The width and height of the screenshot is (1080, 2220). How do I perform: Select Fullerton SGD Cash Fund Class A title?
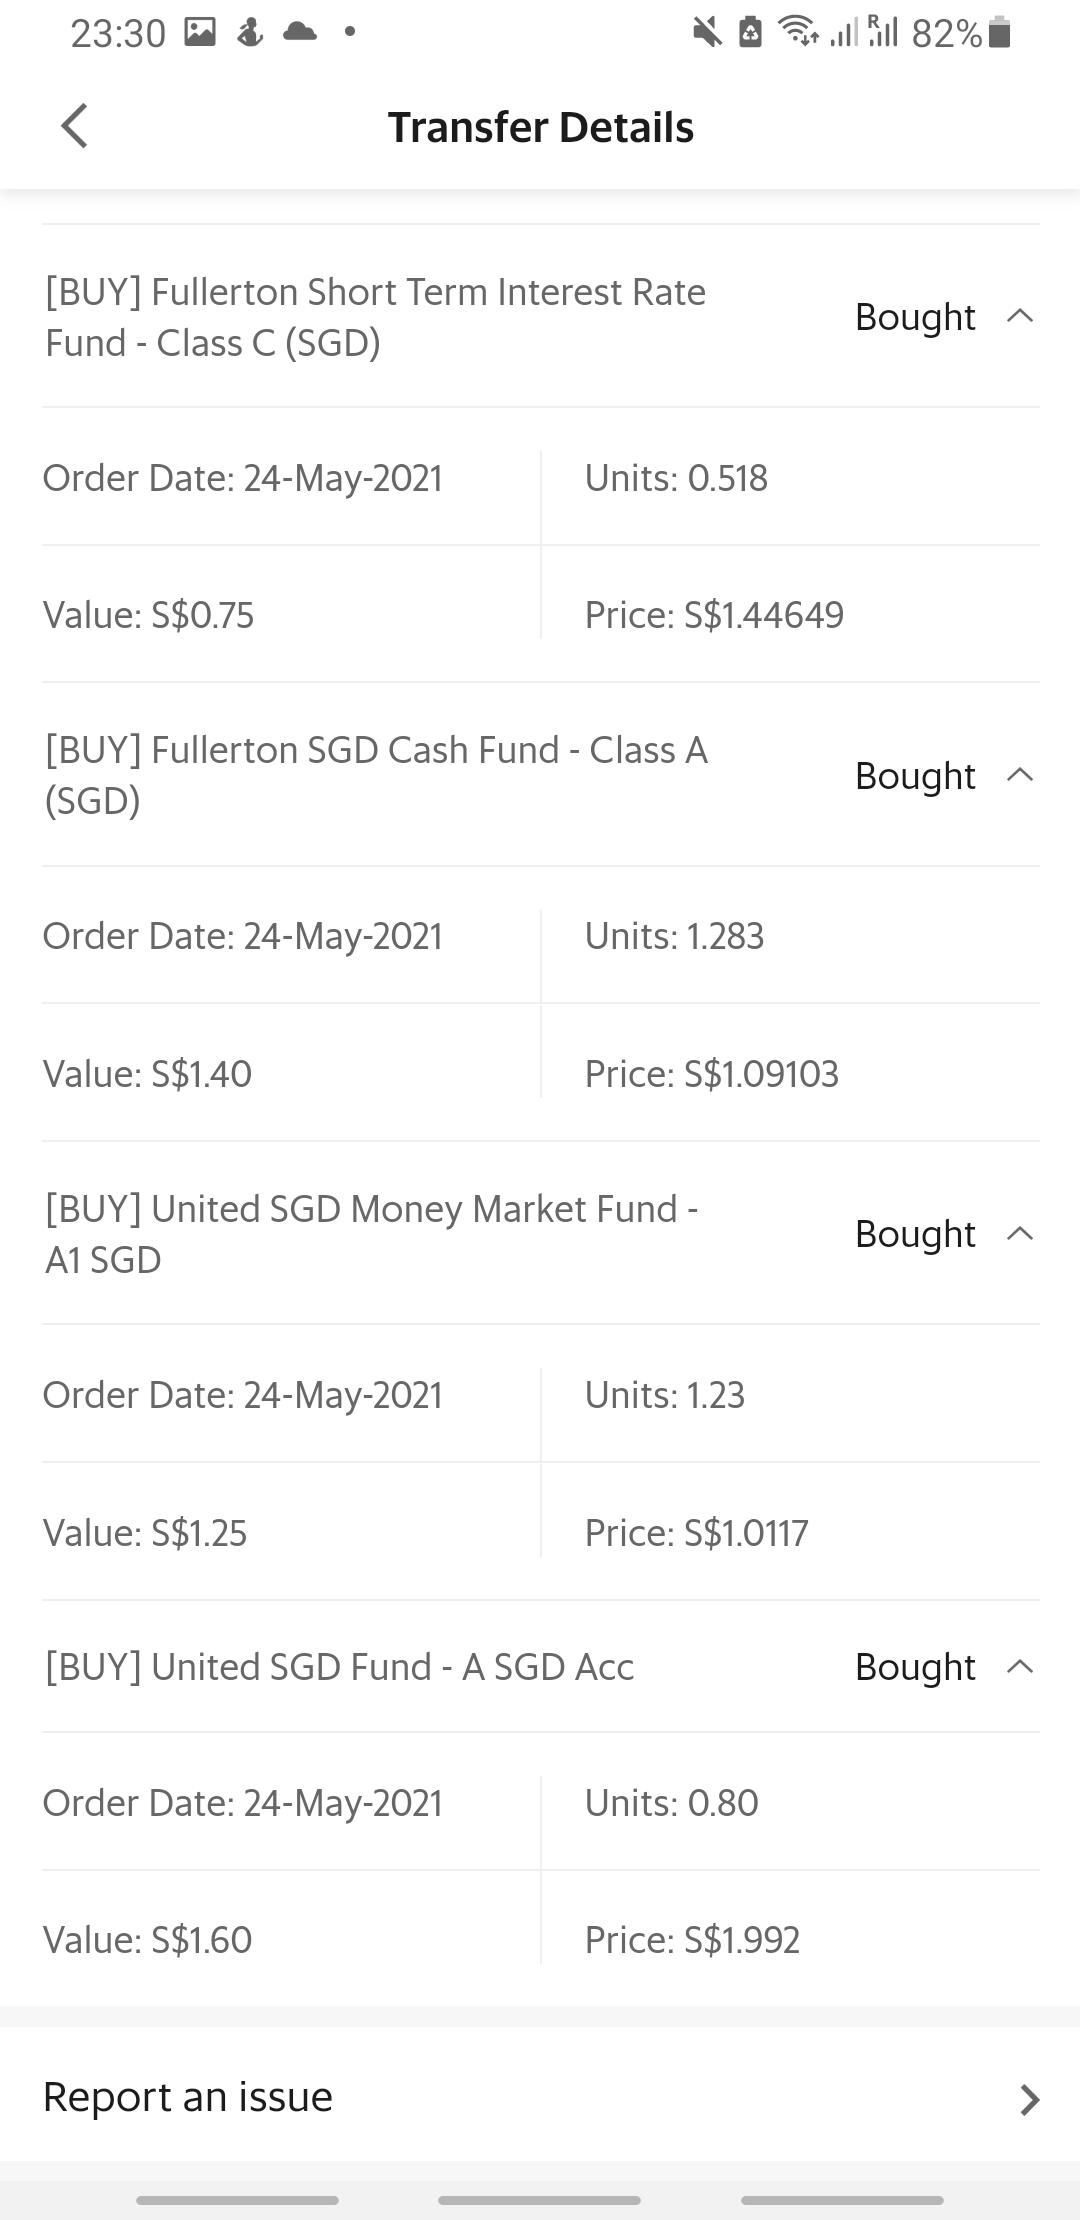(x=376, y=775)
